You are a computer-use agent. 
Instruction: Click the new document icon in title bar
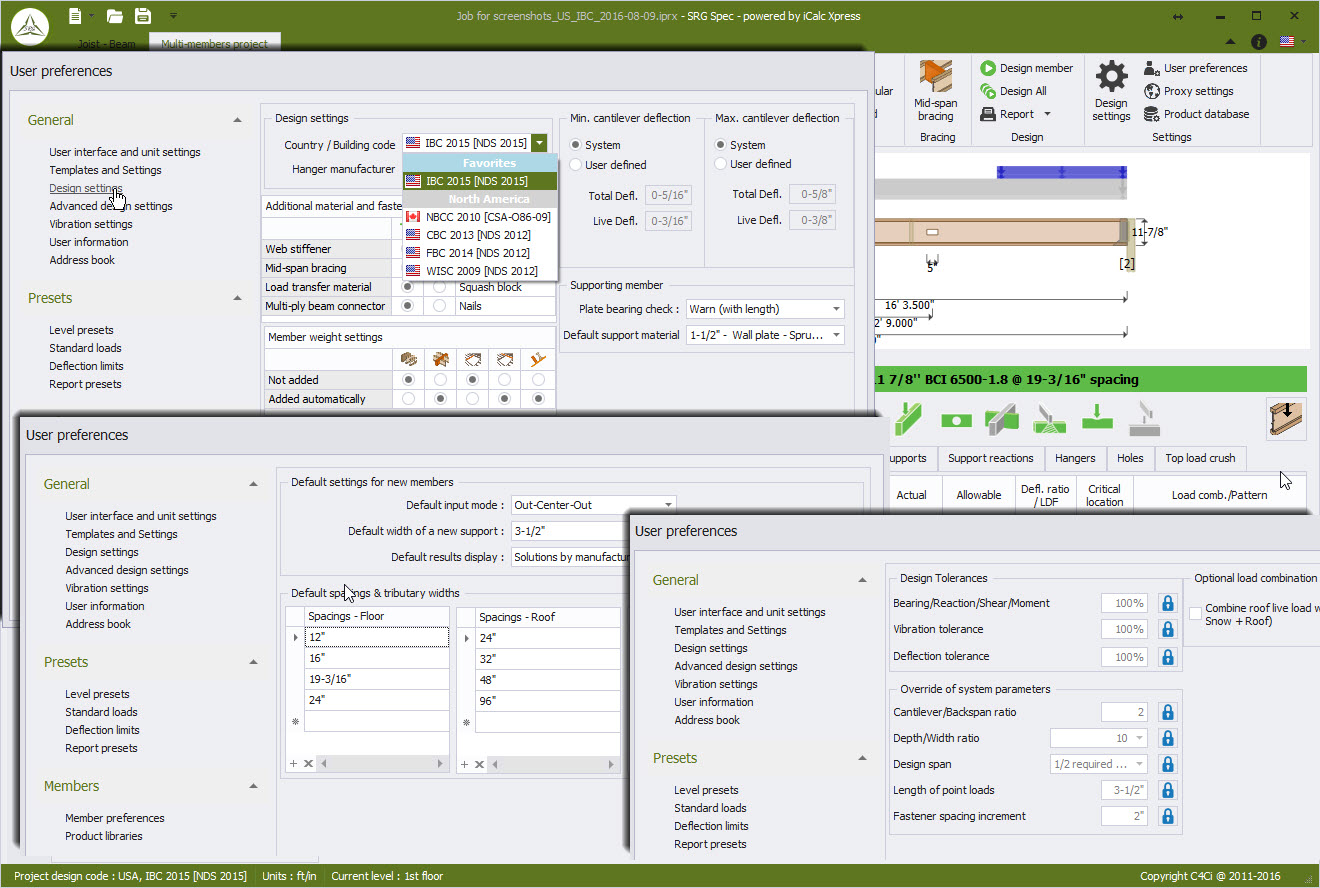click(x=76, y=16)
